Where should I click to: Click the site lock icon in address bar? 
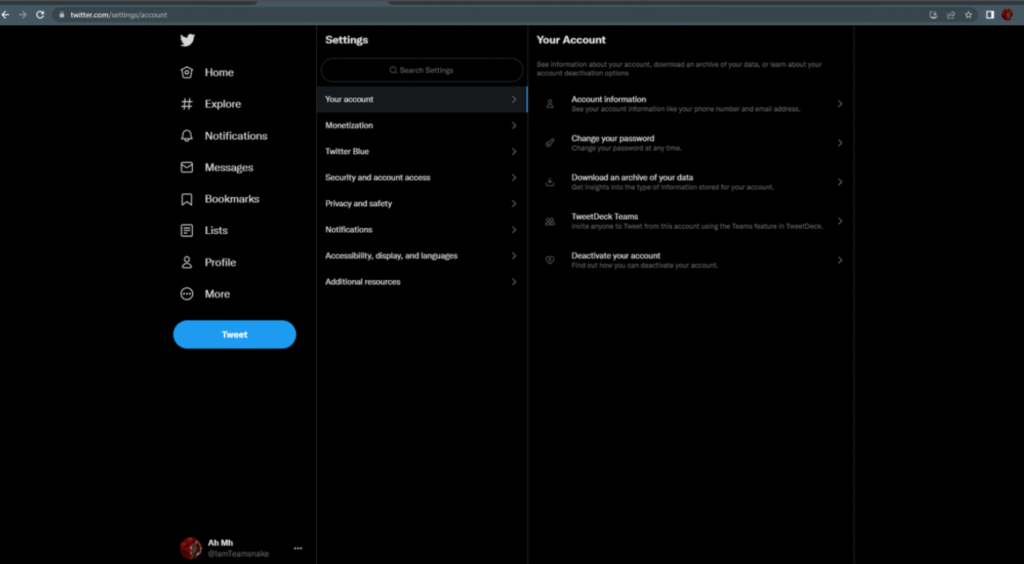pyautogui.click(x=61, y=14)
